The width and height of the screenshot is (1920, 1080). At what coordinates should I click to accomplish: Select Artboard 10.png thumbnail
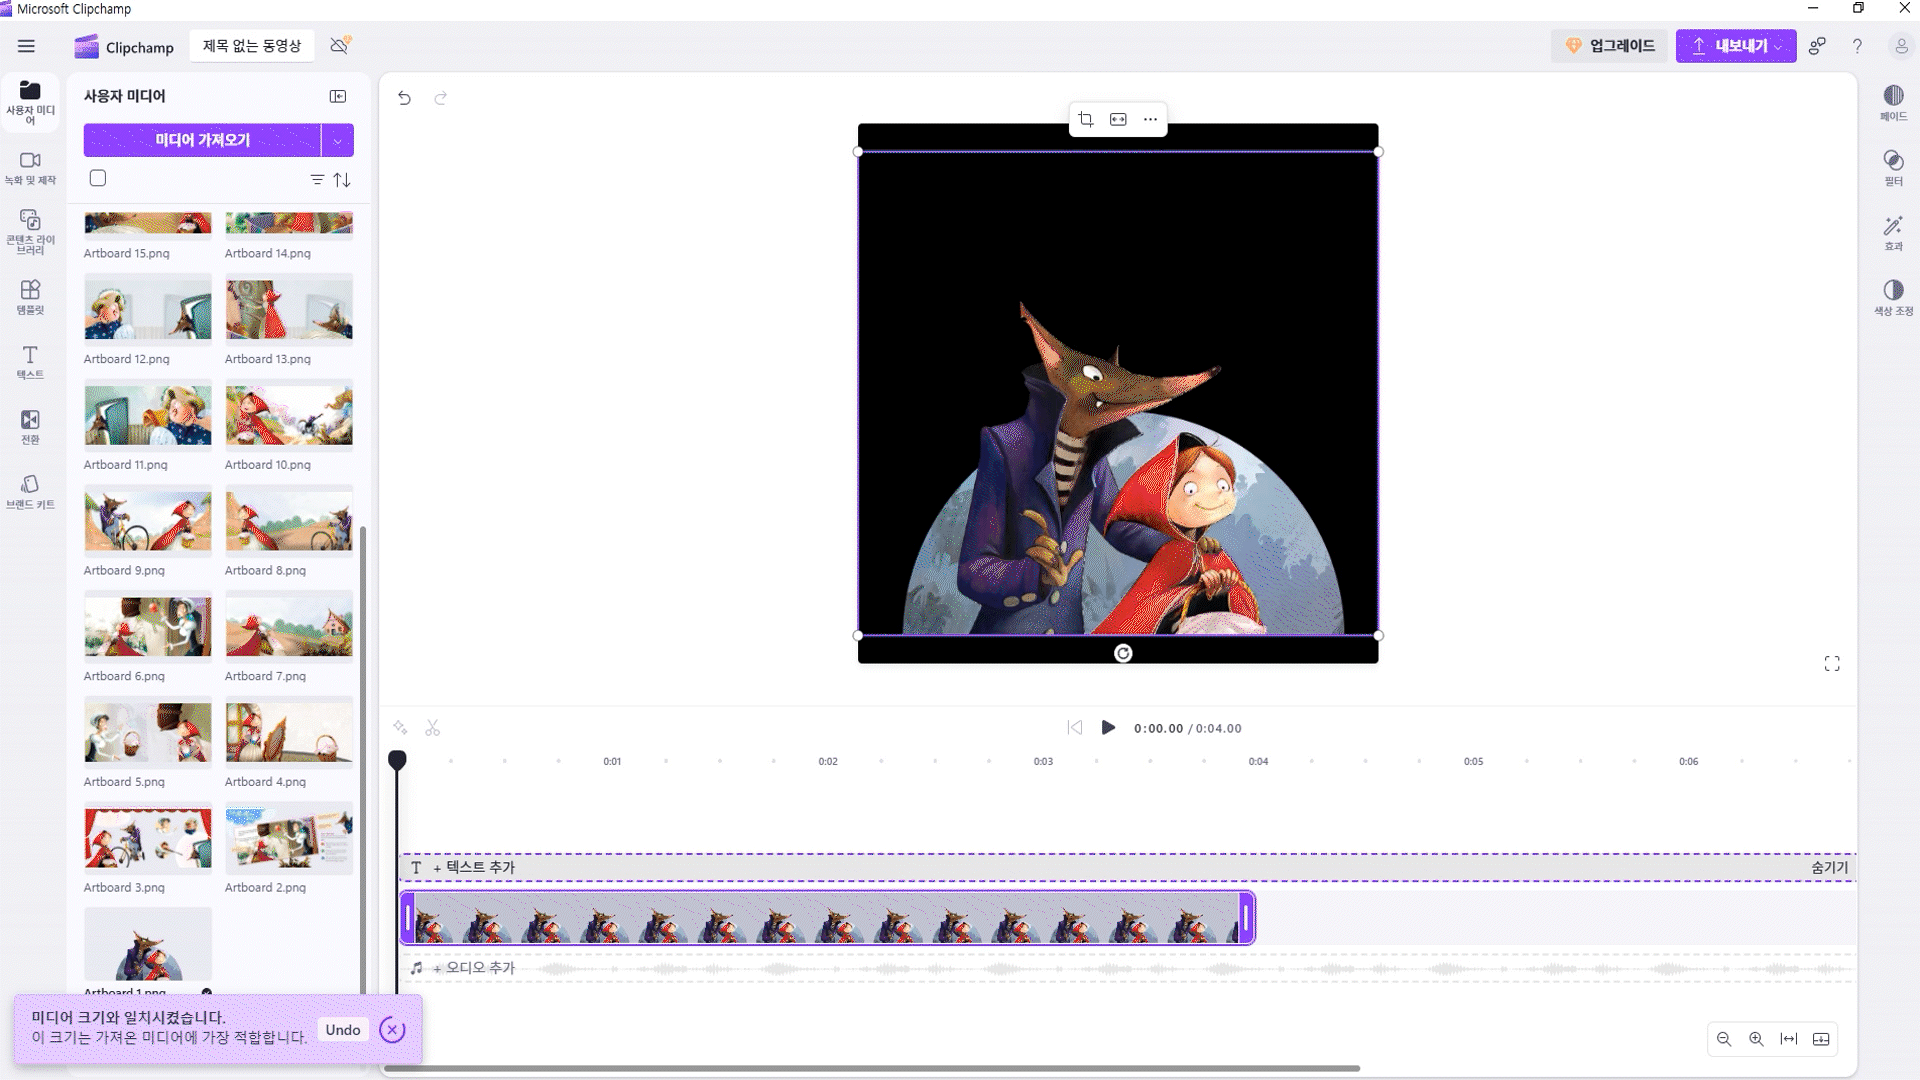click(x=289, y=415)
